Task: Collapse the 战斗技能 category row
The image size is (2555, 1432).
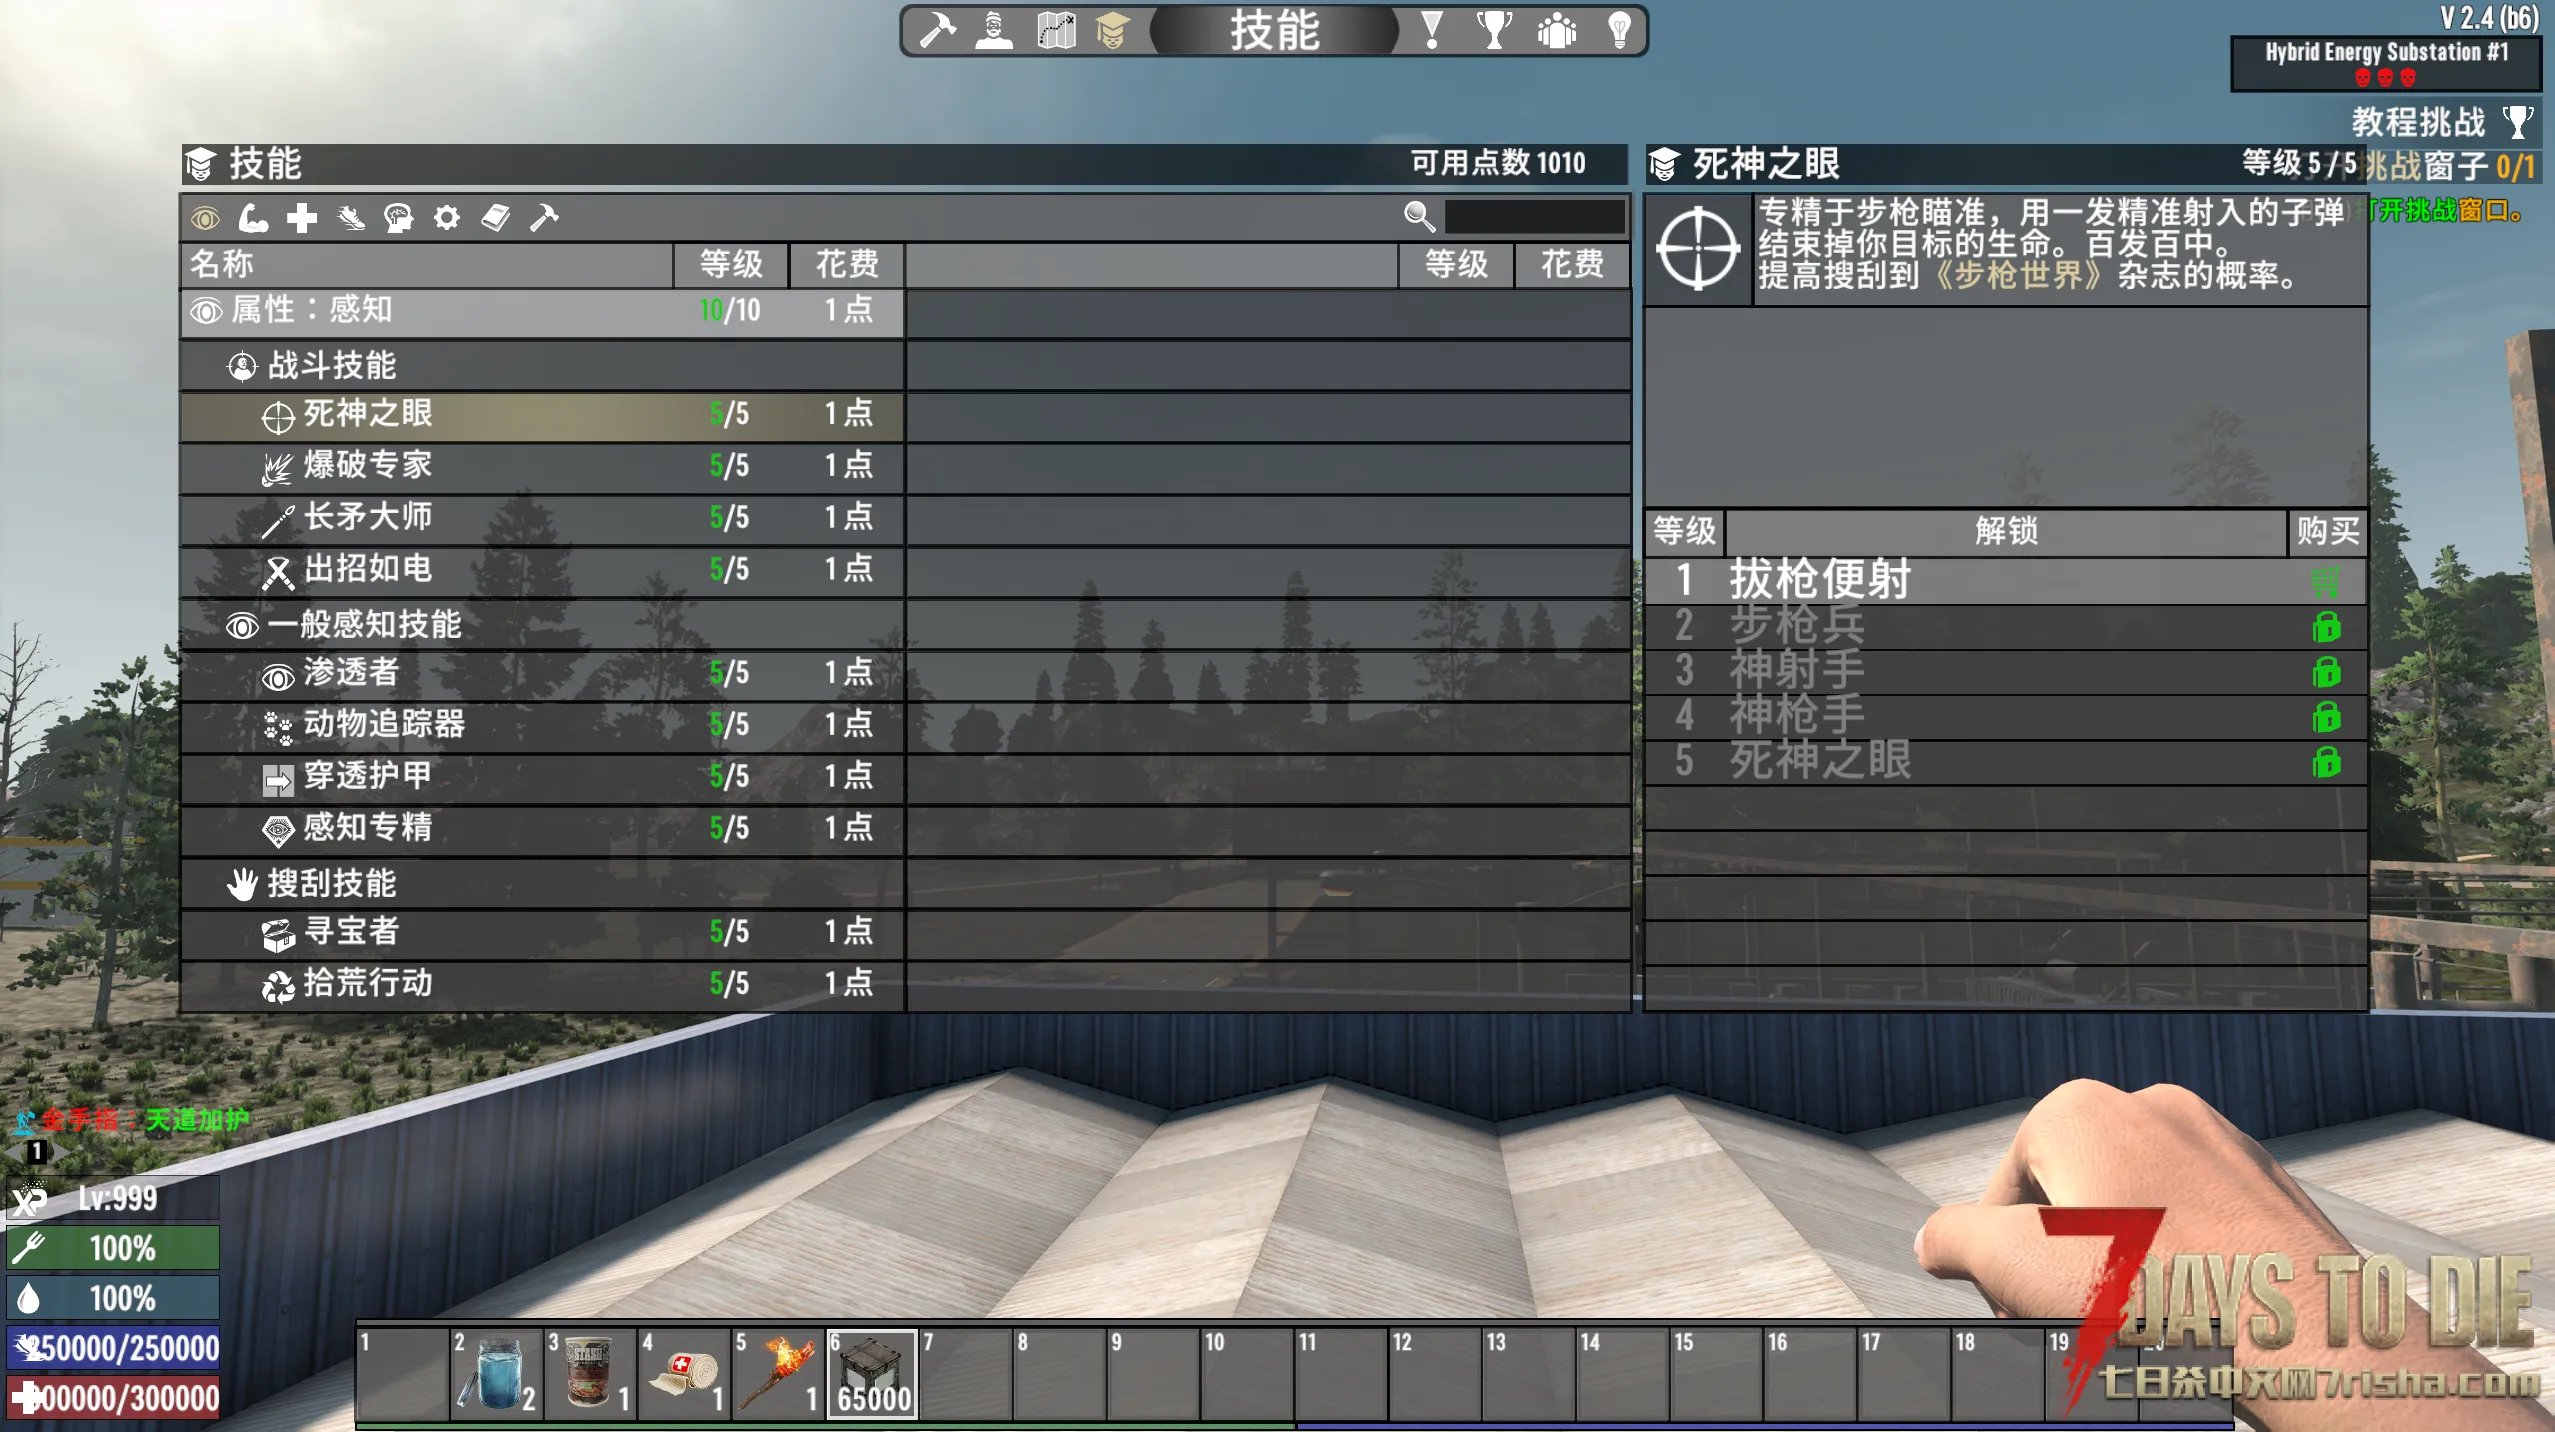Action: 332,366
